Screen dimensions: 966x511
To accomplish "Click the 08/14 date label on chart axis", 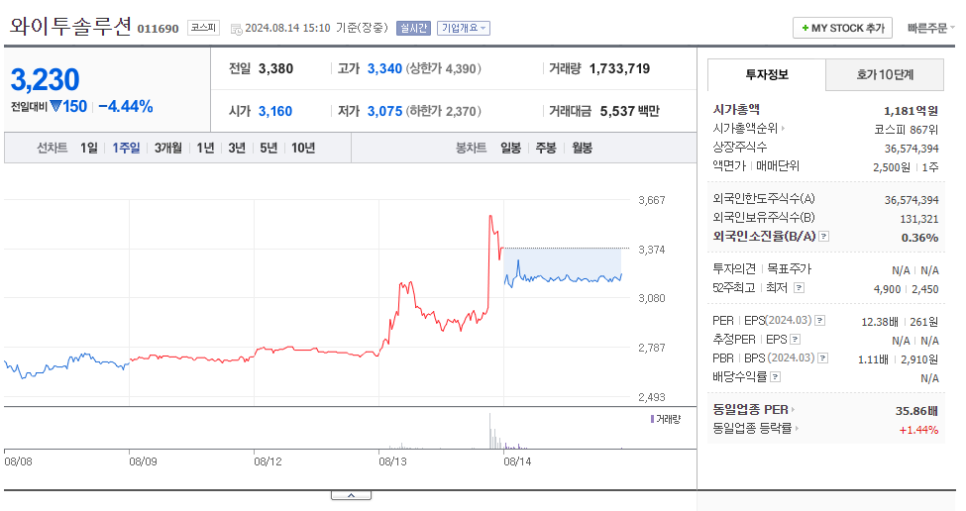I will (518, 462).
